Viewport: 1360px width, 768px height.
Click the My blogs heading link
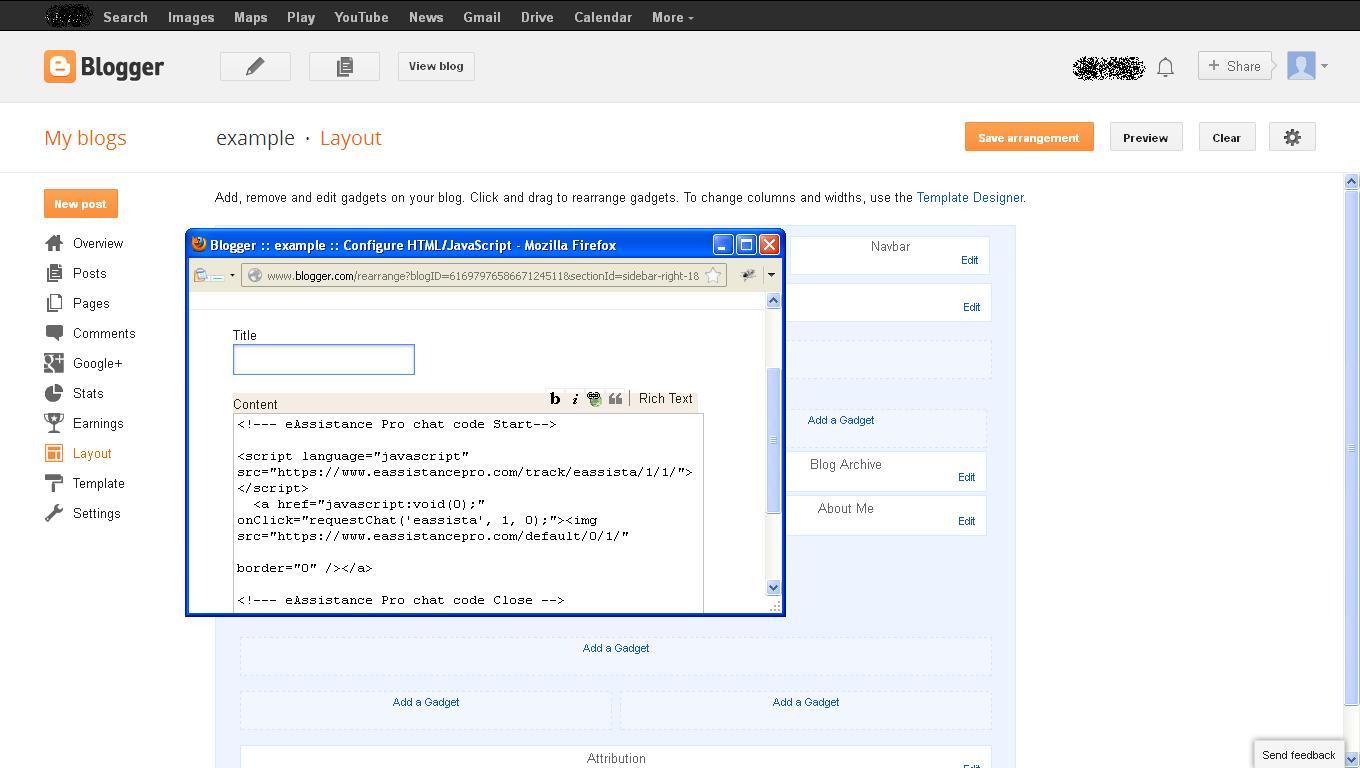(85, 138)
